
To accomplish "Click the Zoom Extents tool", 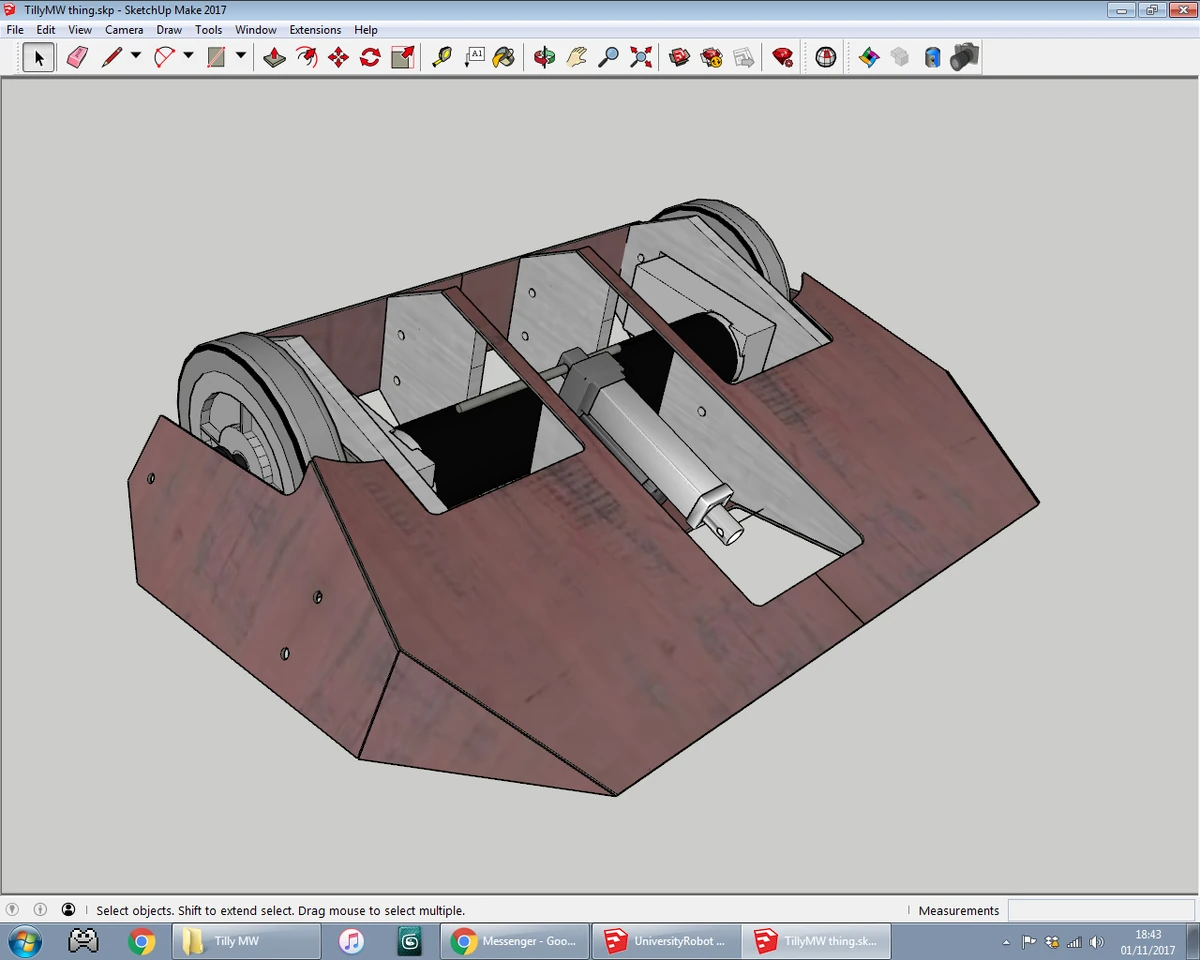I will pos(641,58).
